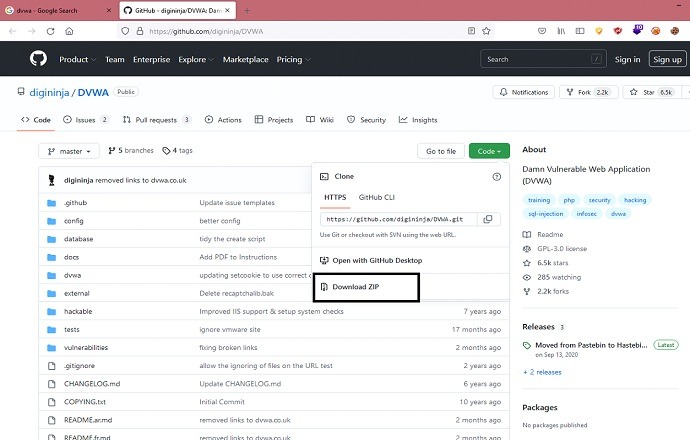Close the dvwa Google Search tab
Image resolution: width=690 pixels, height=440 pixels.
tap(109, 10)
